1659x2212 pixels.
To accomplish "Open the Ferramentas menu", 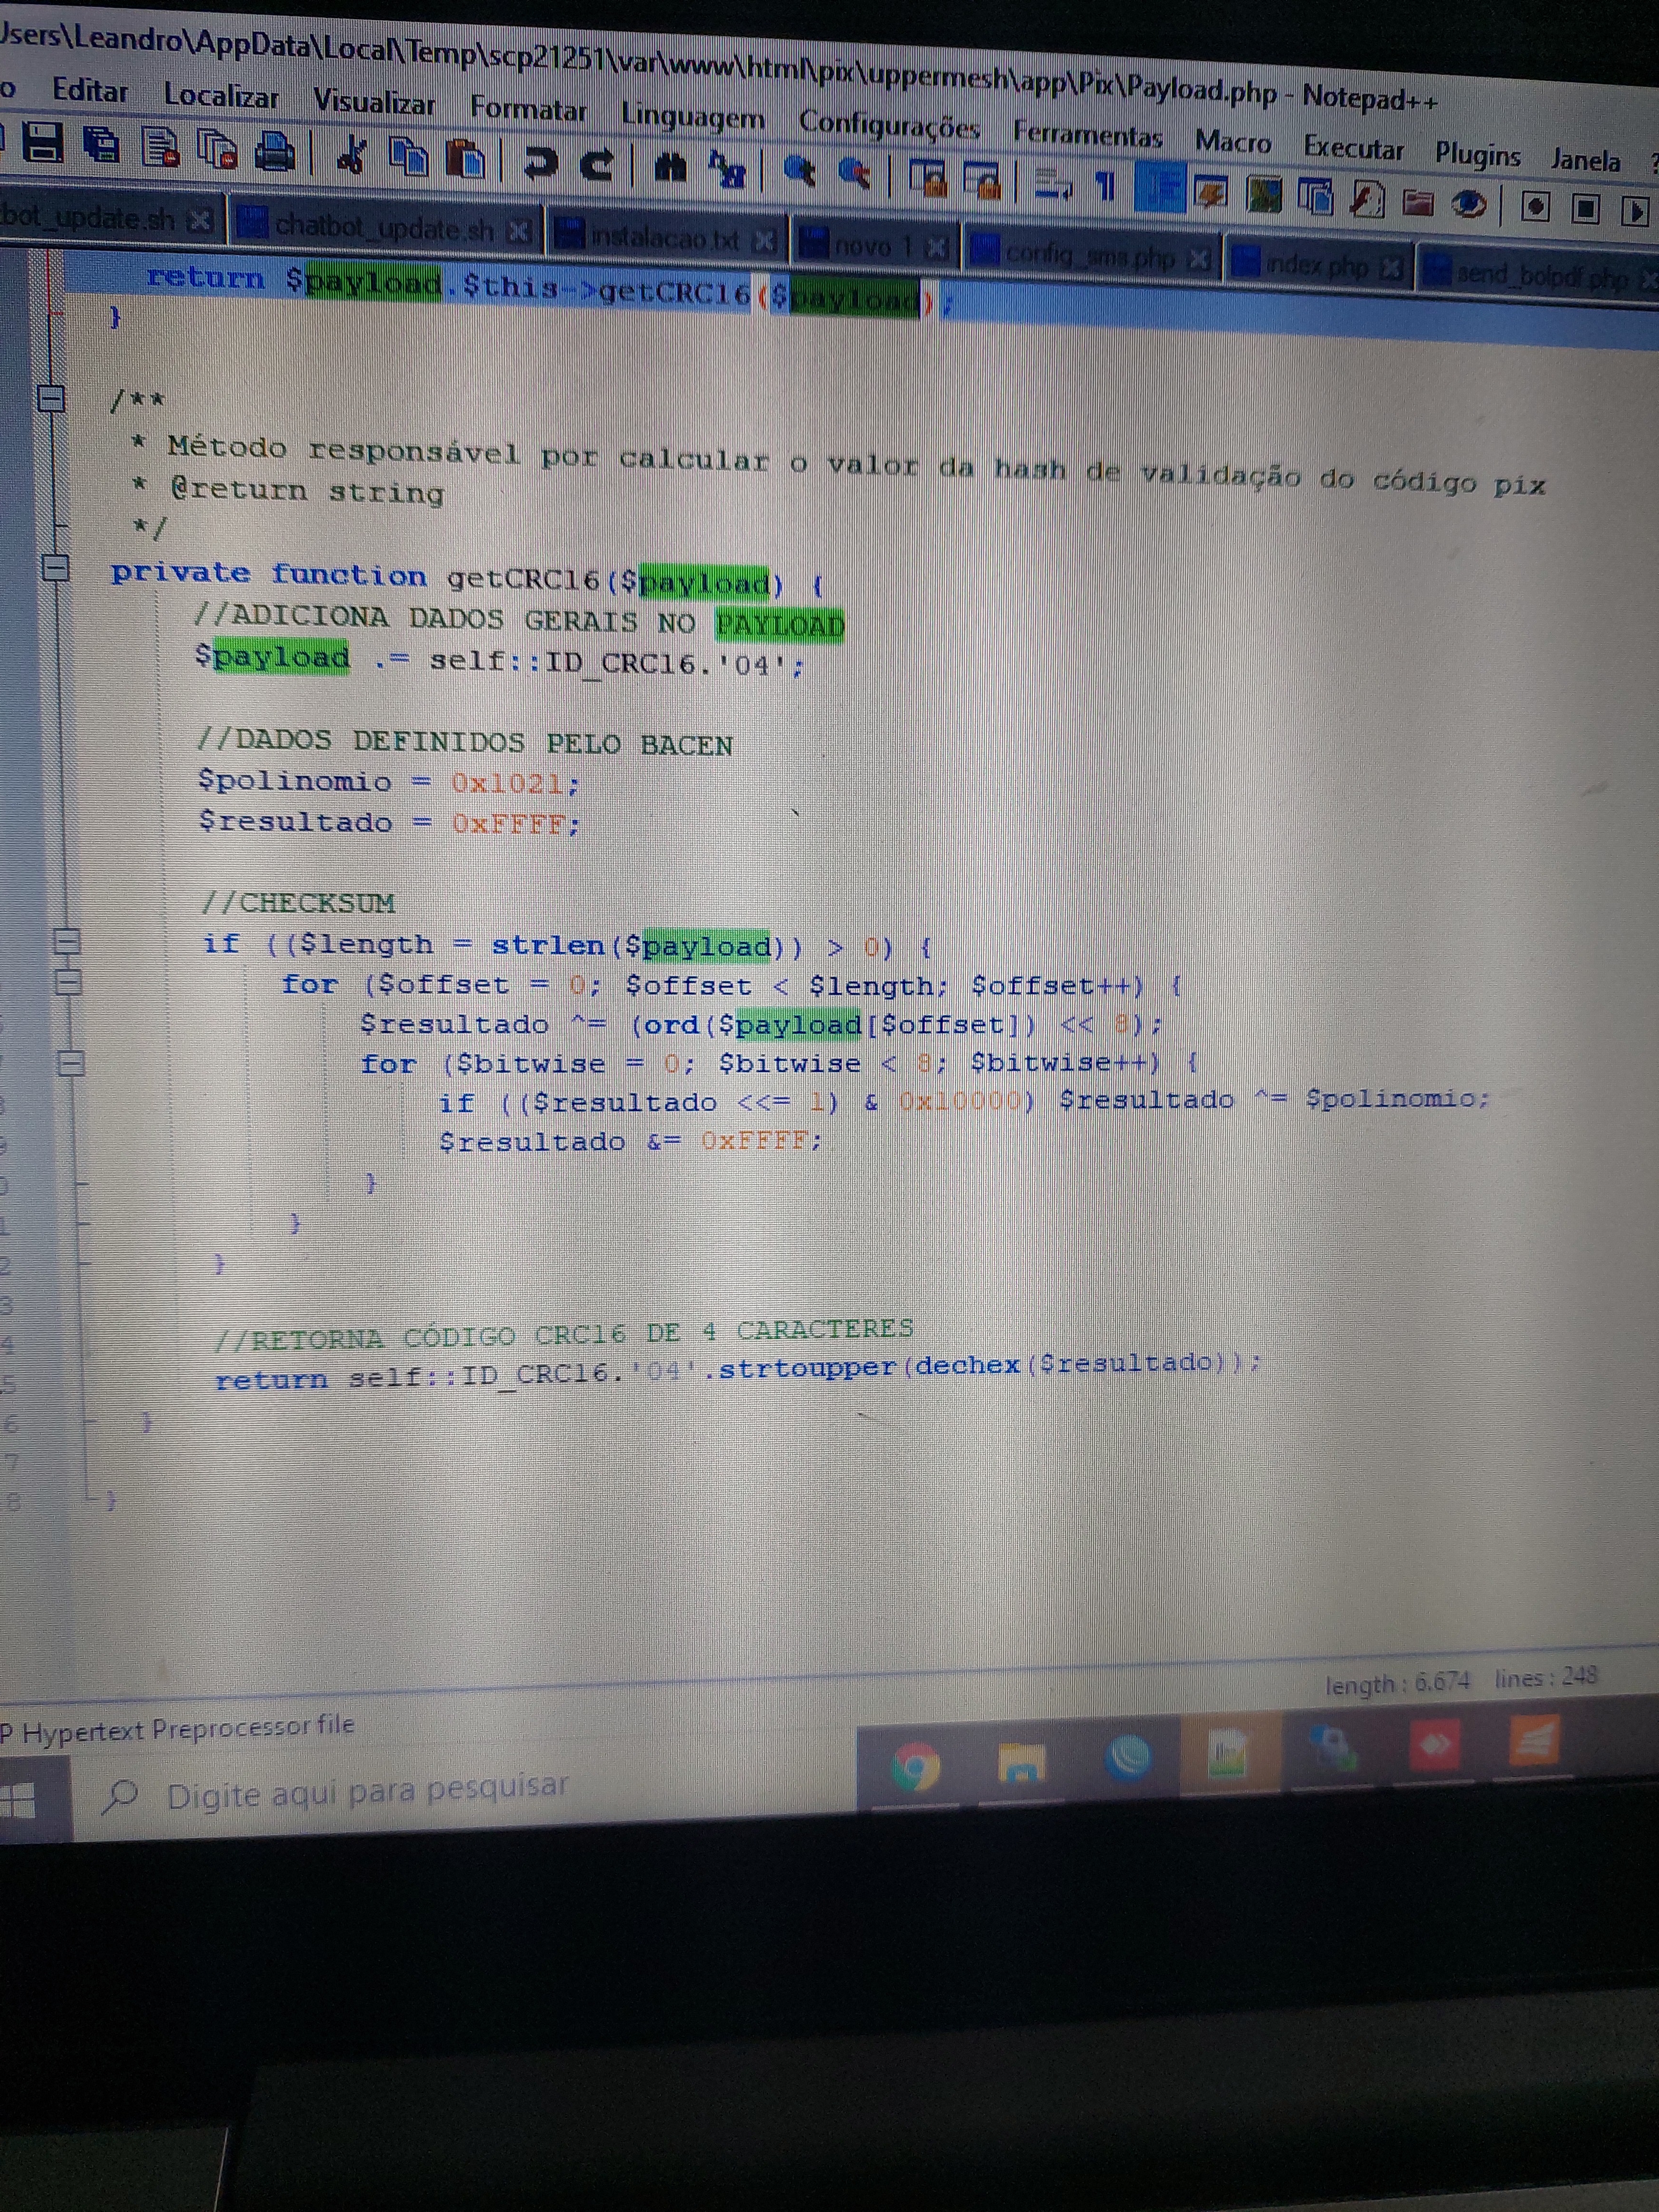I will point(1087,134).
